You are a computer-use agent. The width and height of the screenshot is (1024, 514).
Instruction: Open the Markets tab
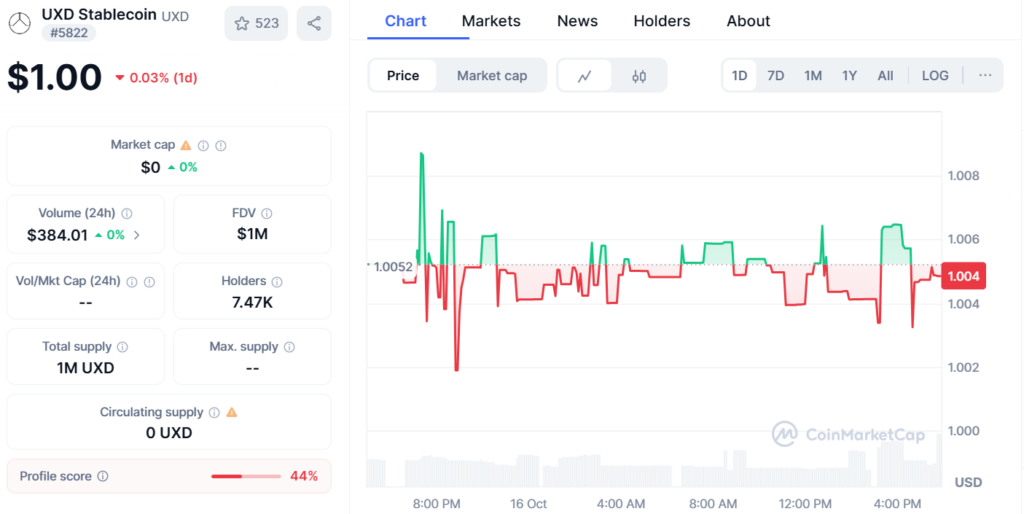pyautogui.click(x=491, y=21)
